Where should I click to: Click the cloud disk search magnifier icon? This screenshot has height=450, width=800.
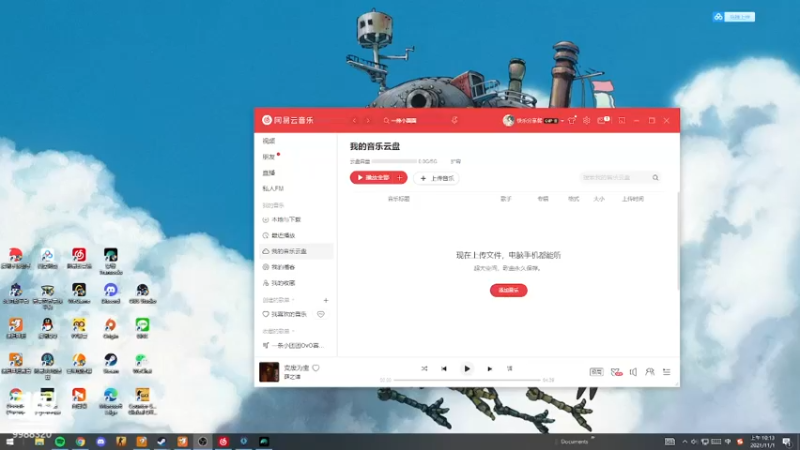pyautogui.click(x=656, y=178)
